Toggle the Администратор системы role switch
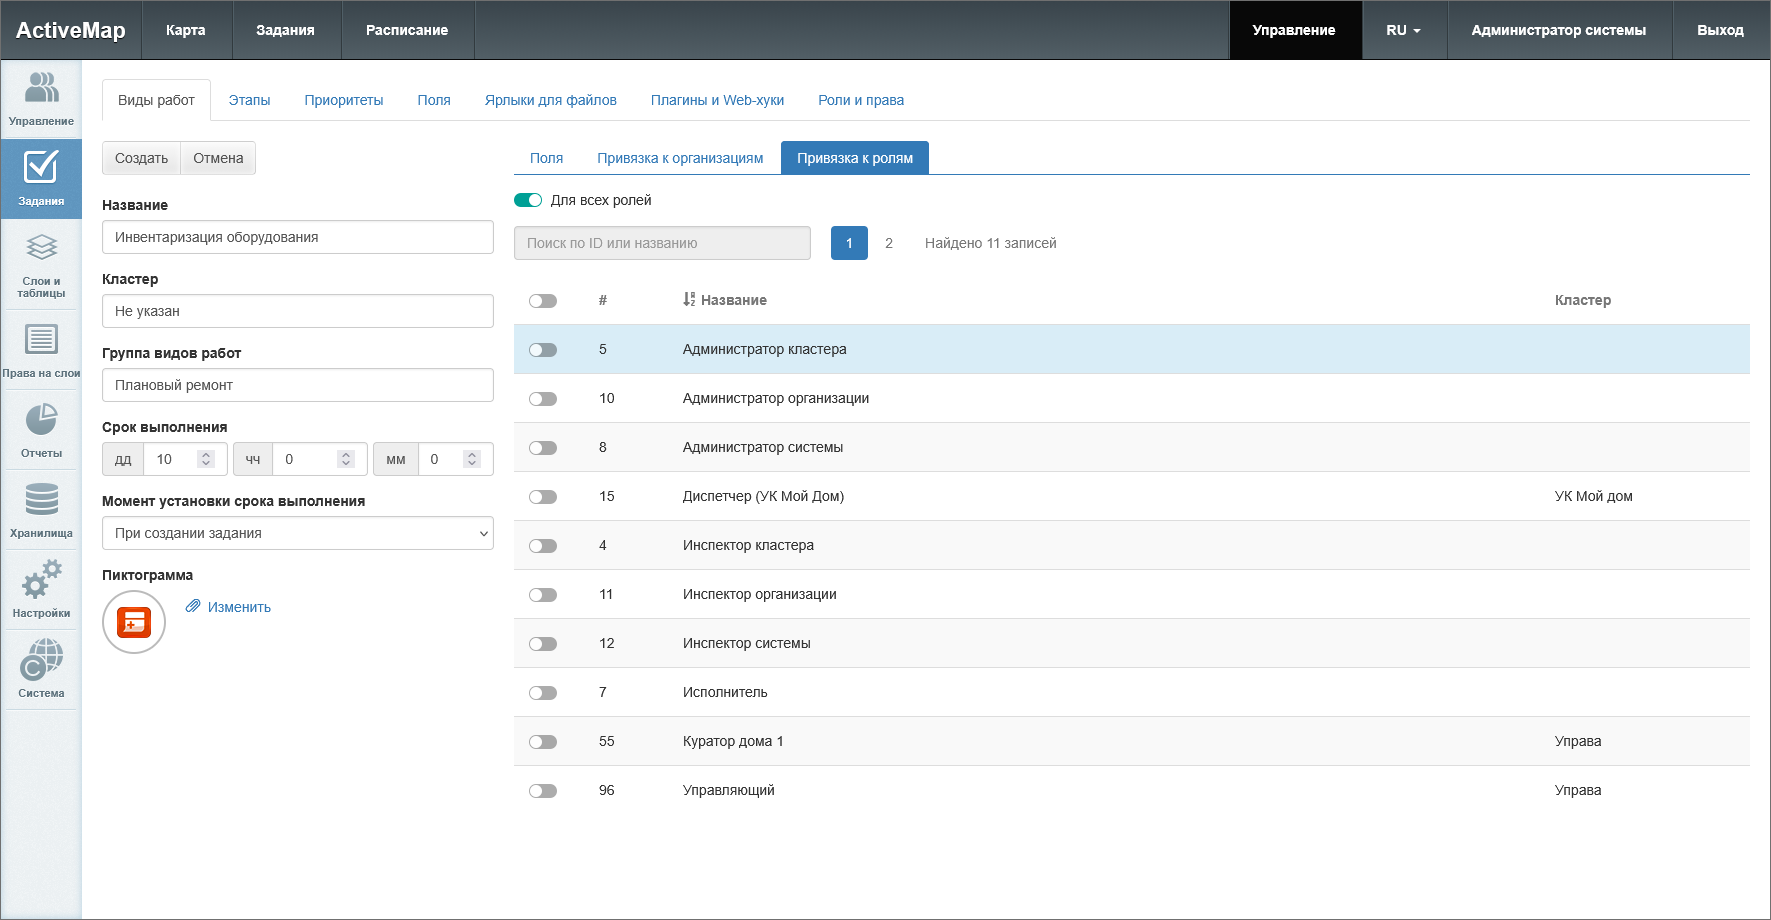This screenshot has height=920, width=1771. click(x=543, y=448)
